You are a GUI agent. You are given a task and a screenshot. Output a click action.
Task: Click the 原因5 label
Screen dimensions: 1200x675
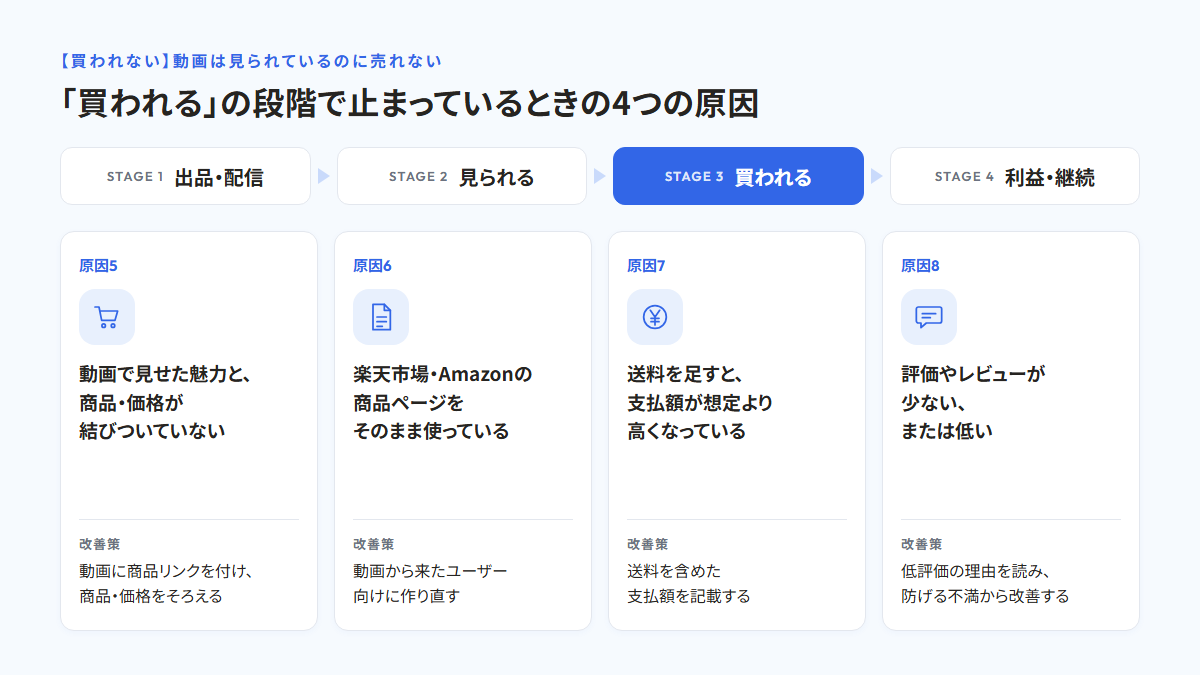point(99,266)
